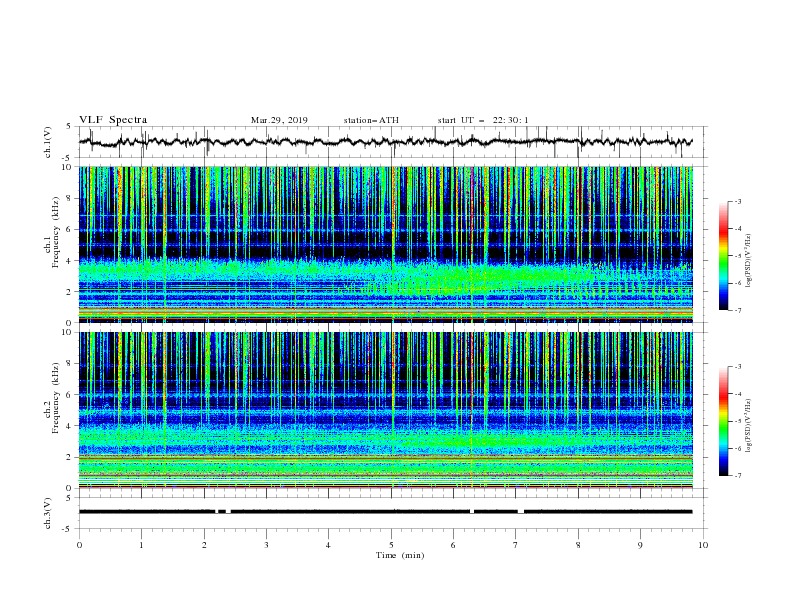Click the ch.3 black signal bar

(386, 512)
